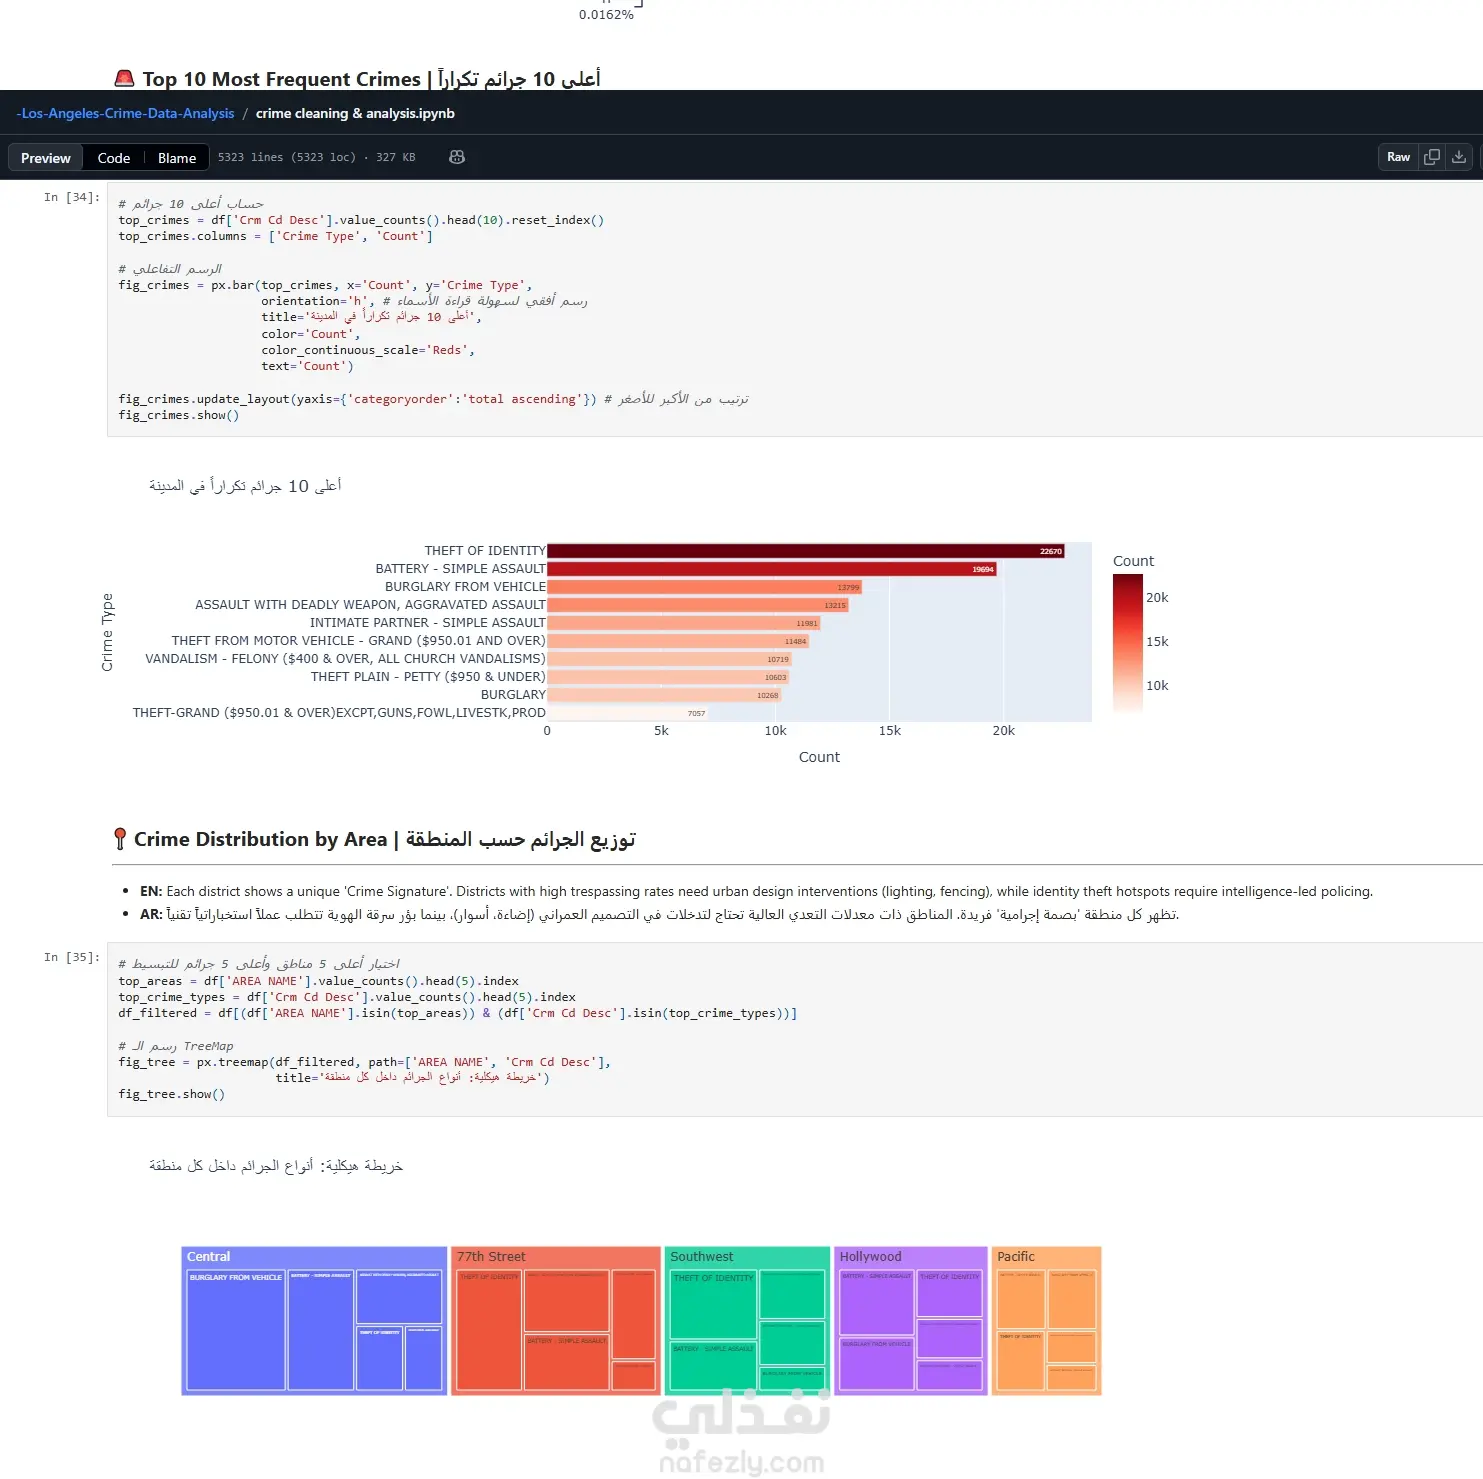Select the VANDALISM - FELONY bar (10719)
This screenshot has height=1479, width=1483.
point(669,659)
